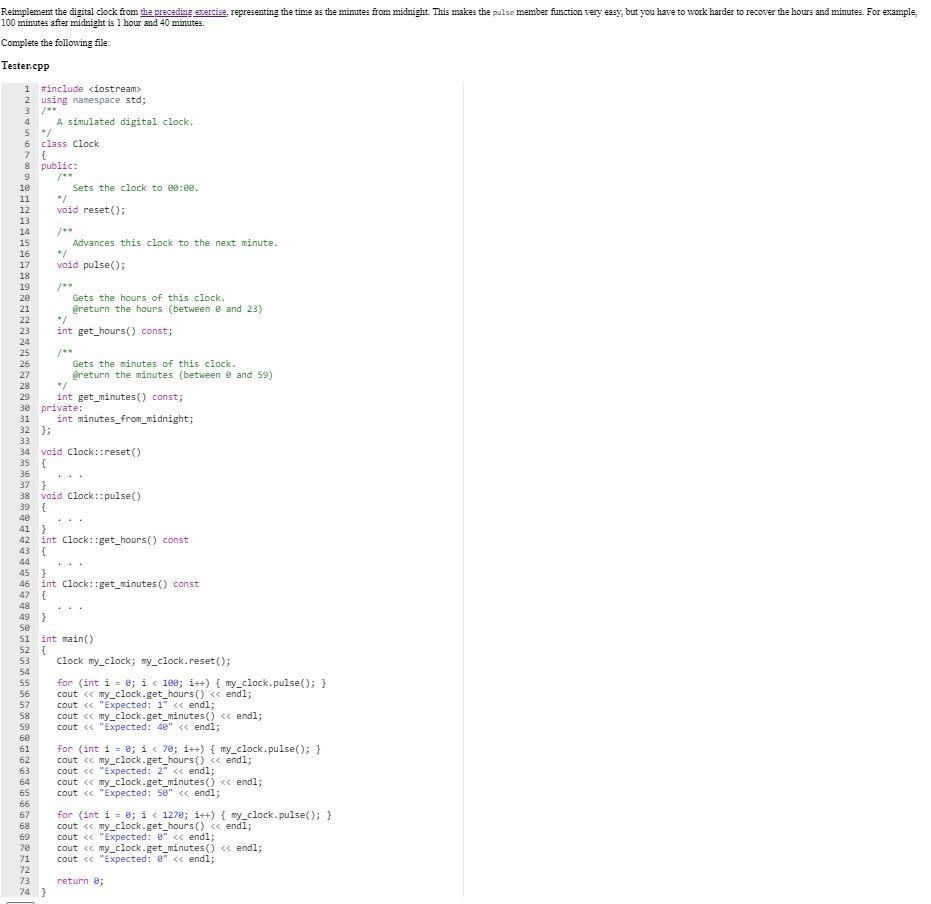This screenshot has width=931, height=904.
Task: Click the int main() line
Action: coord(65,638)
